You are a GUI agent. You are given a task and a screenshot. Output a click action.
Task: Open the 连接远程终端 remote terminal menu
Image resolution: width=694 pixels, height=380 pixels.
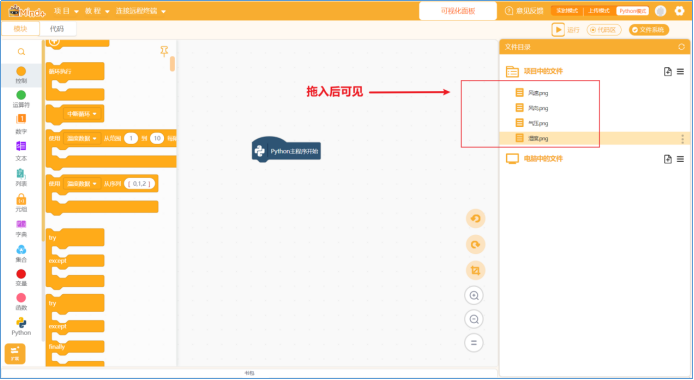coord(141,11)
